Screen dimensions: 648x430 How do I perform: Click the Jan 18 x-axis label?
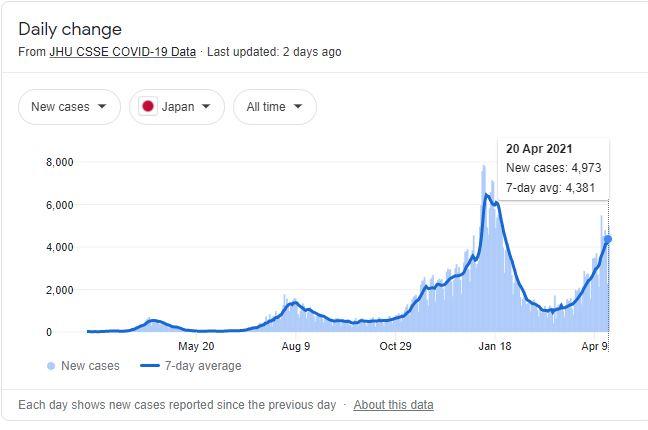click(x=494, y=347)
